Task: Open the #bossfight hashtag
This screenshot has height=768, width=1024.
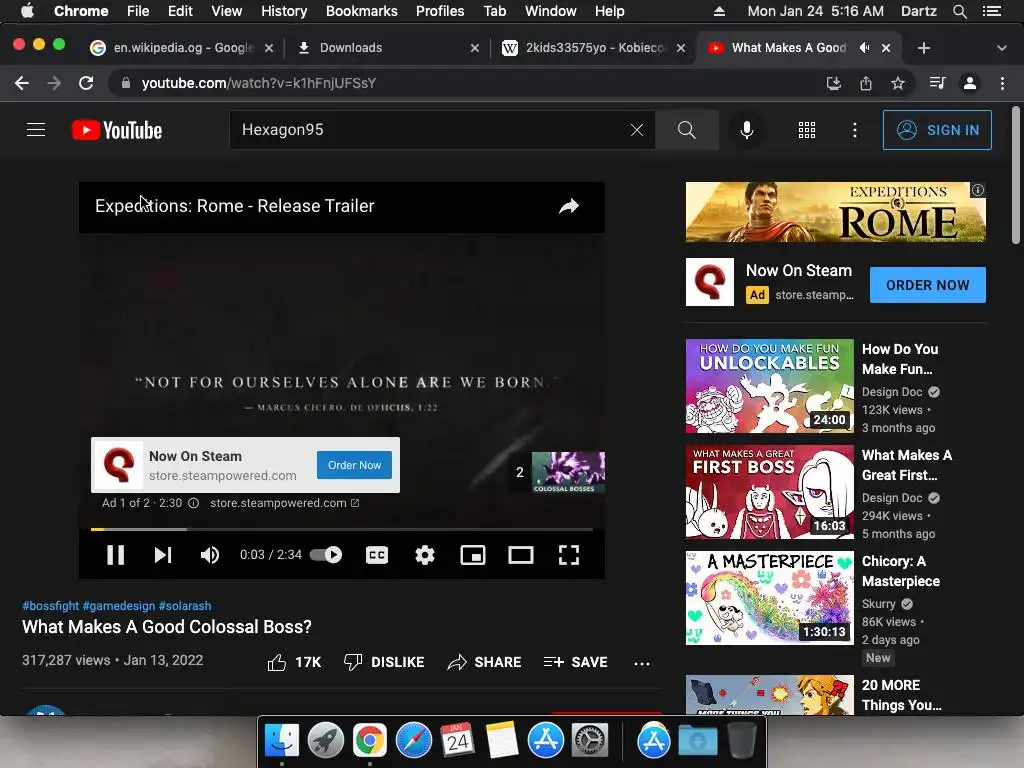Action: click(x=50, y=606)
